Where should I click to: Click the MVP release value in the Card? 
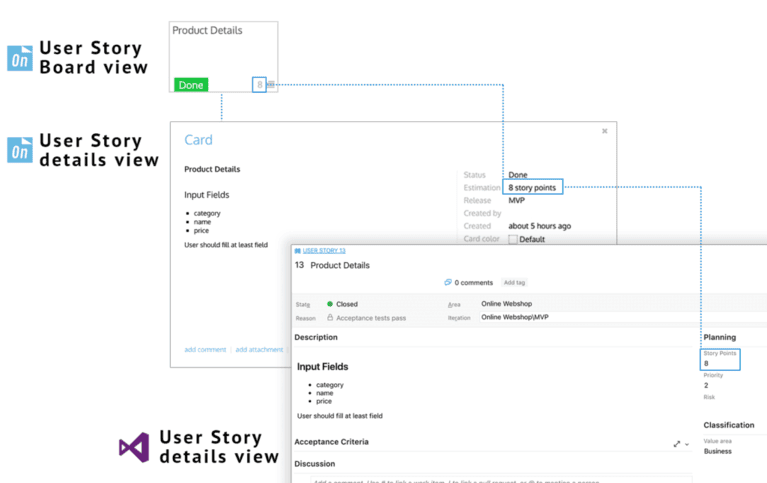pyautogui.click(x=517, y=200)
